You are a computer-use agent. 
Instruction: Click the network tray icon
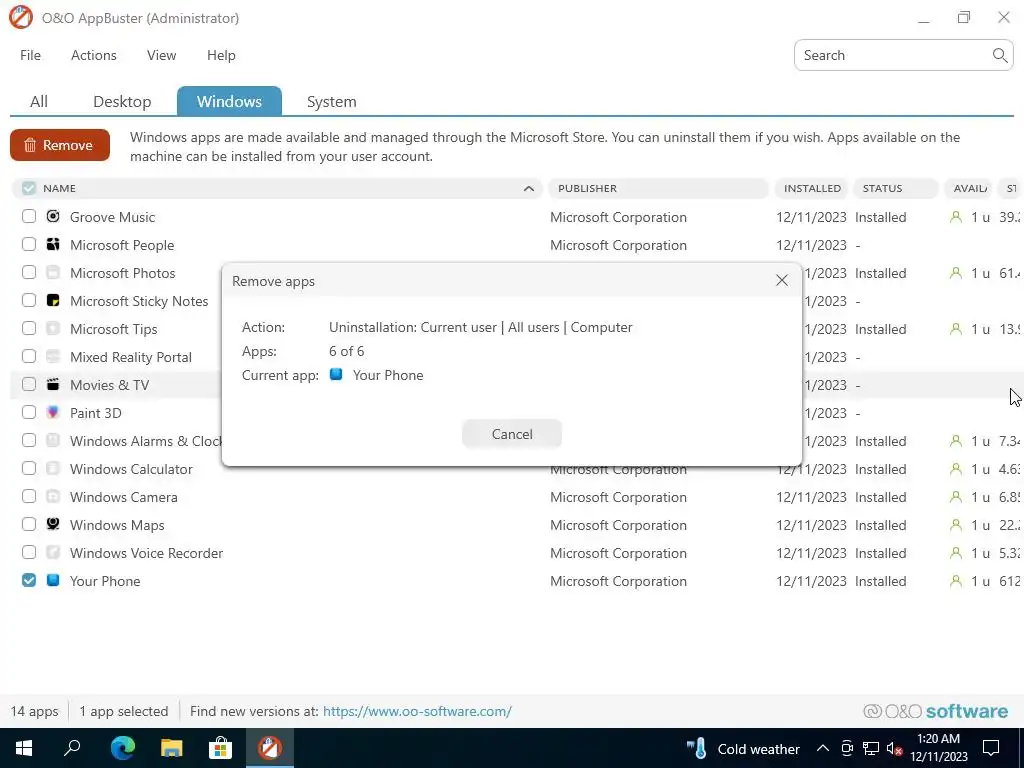[x=871, y=748]
